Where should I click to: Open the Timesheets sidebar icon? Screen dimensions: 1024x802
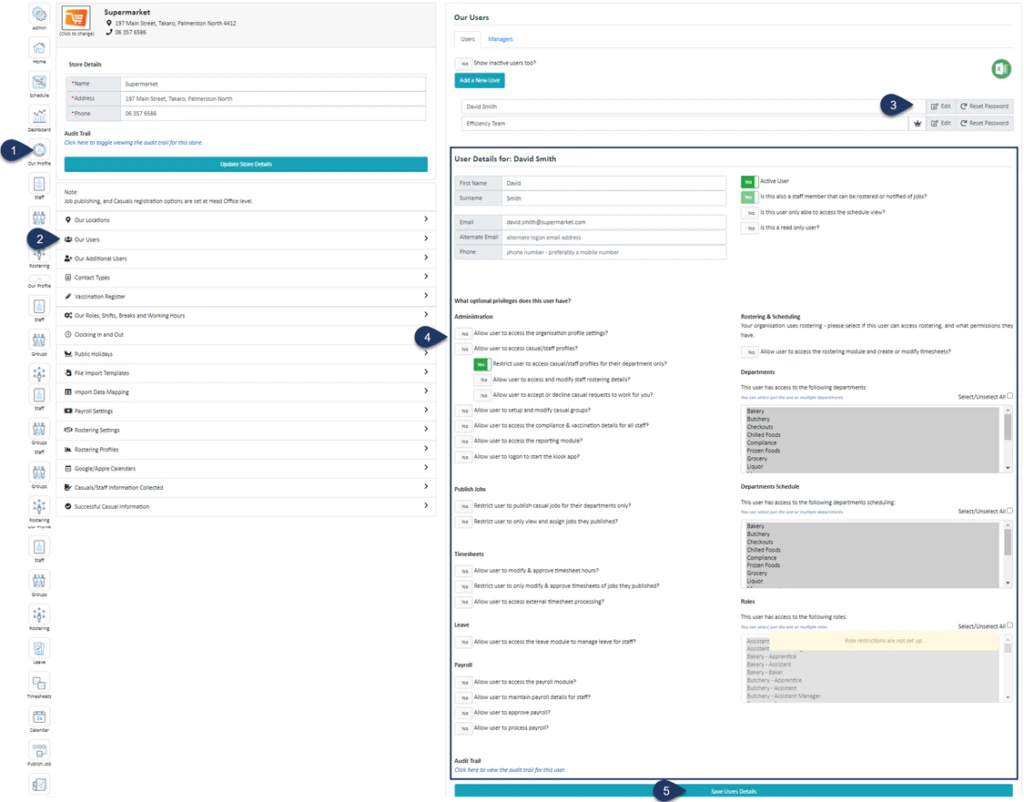[39, 682]
